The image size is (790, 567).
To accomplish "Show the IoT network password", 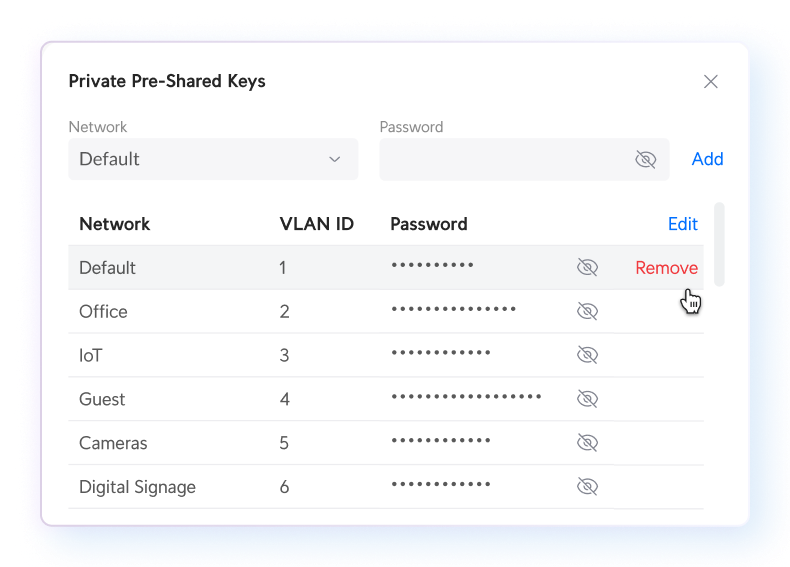I will tap(587, 355).
